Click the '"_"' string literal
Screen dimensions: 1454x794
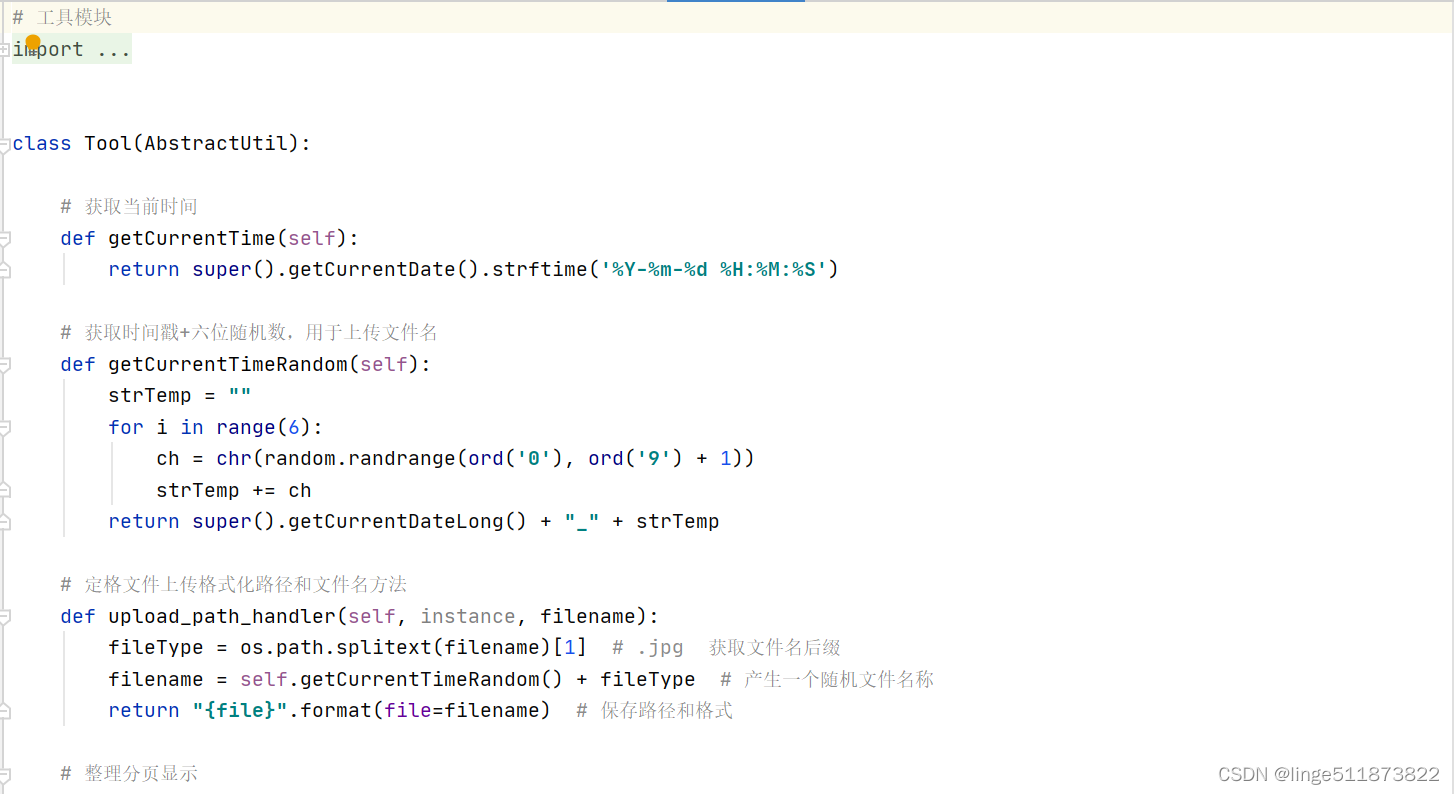point(582,521)
